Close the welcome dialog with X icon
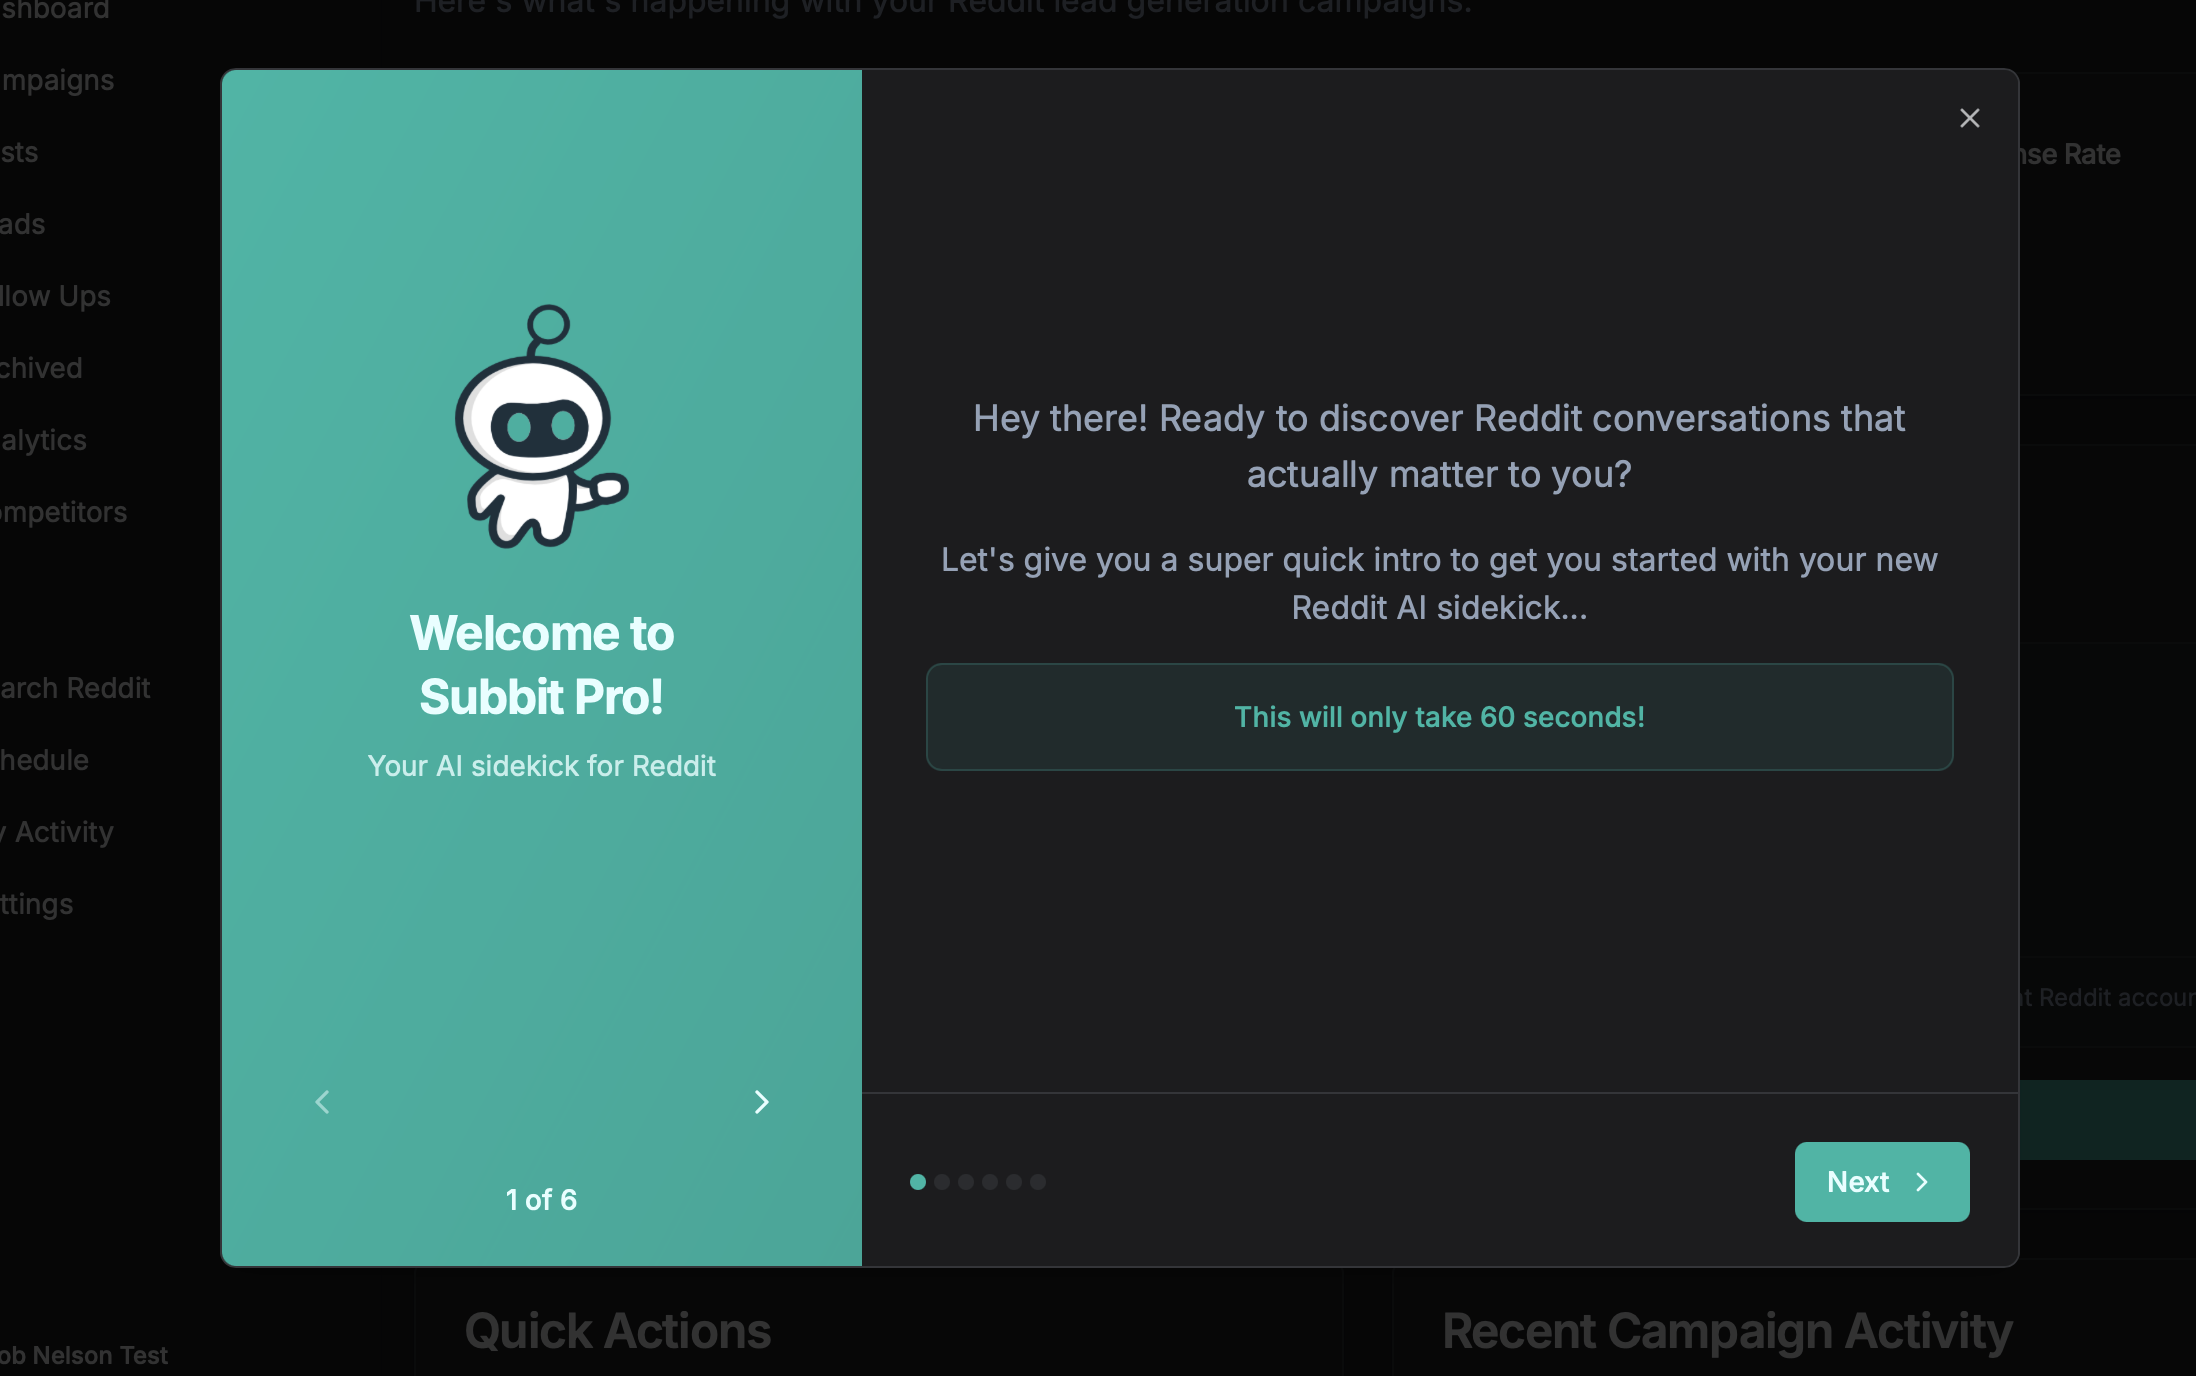Viewport: 2196px width, 1376px height. [1969, 118]
